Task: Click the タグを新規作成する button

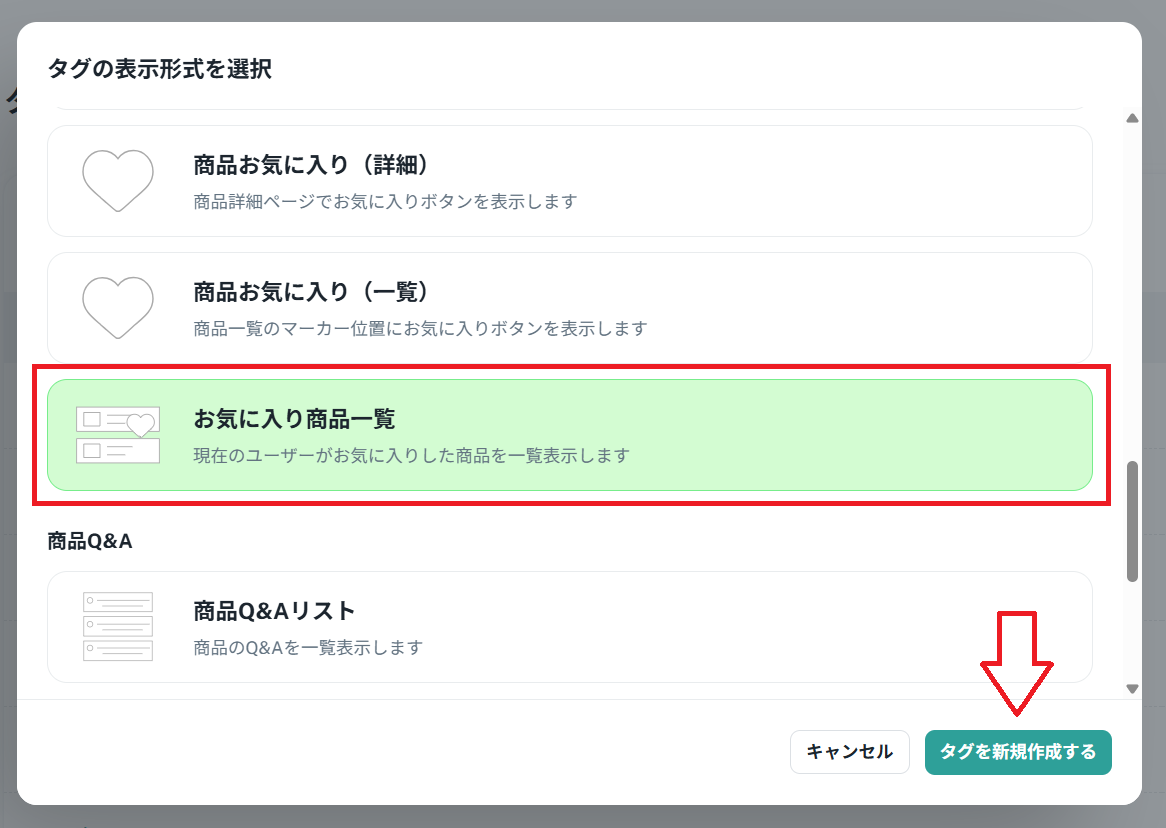Action: click(1018, 752)
